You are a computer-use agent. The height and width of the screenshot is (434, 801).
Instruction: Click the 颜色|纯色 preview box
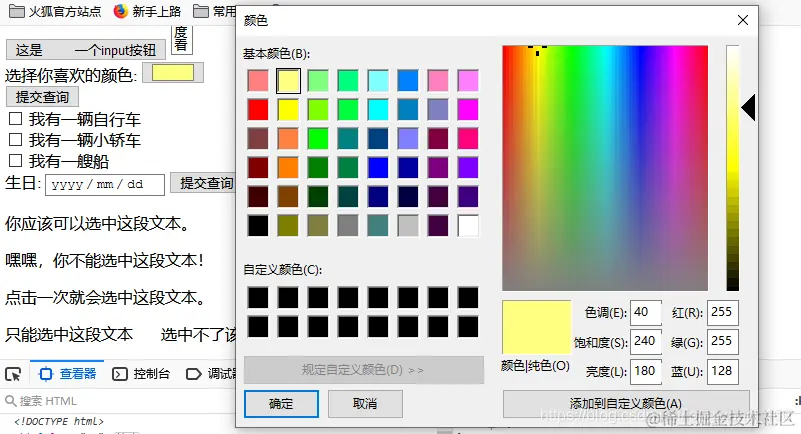click(x=536, y=327)
